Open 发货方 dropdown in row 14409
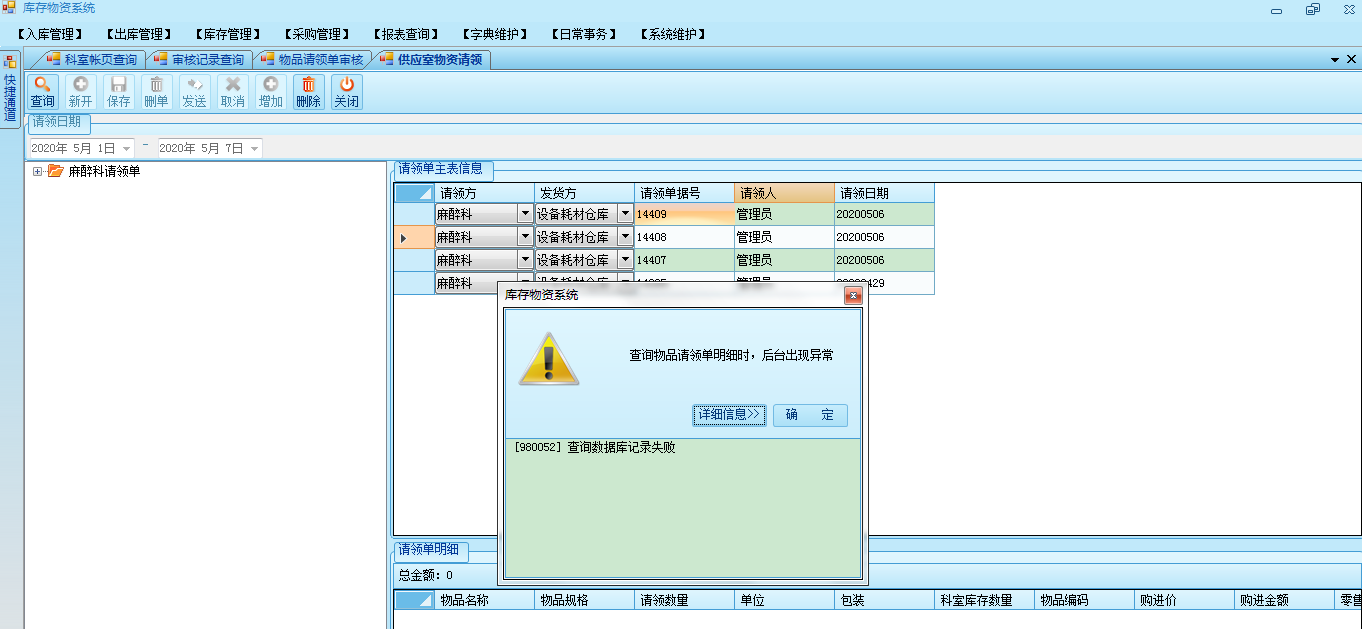Screen dimensions: 1362x629 625,214
